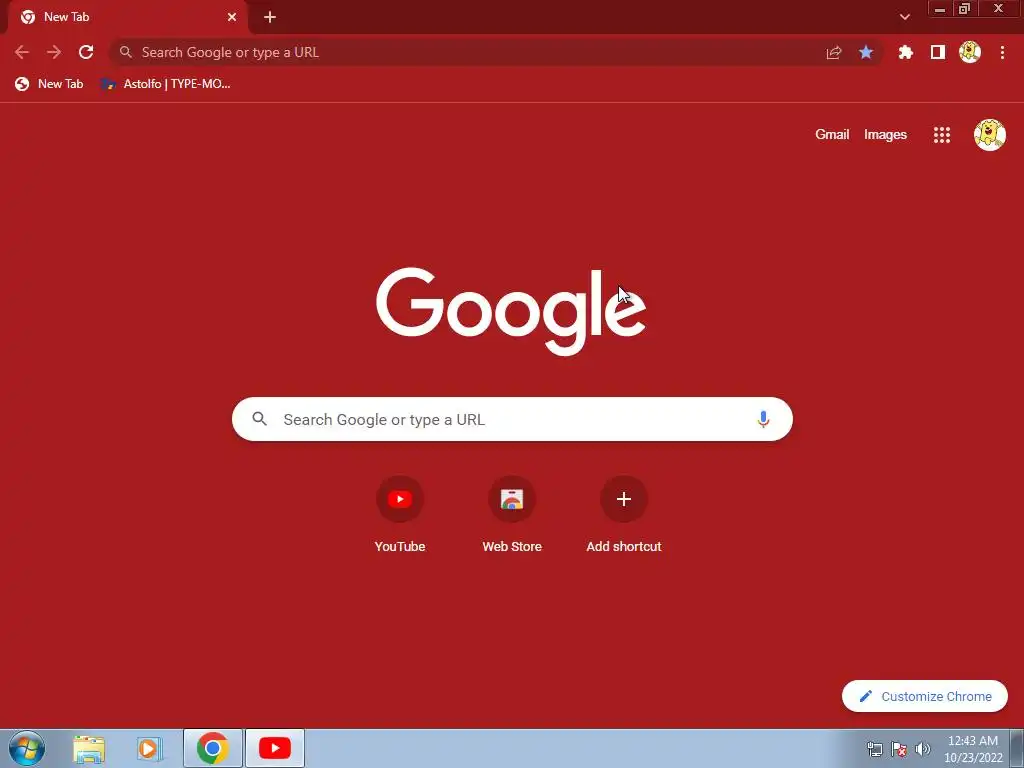Screen dimensions: 1024x768
Task: Open the Web Store shortcut tile
Action: tap(512, 516)
